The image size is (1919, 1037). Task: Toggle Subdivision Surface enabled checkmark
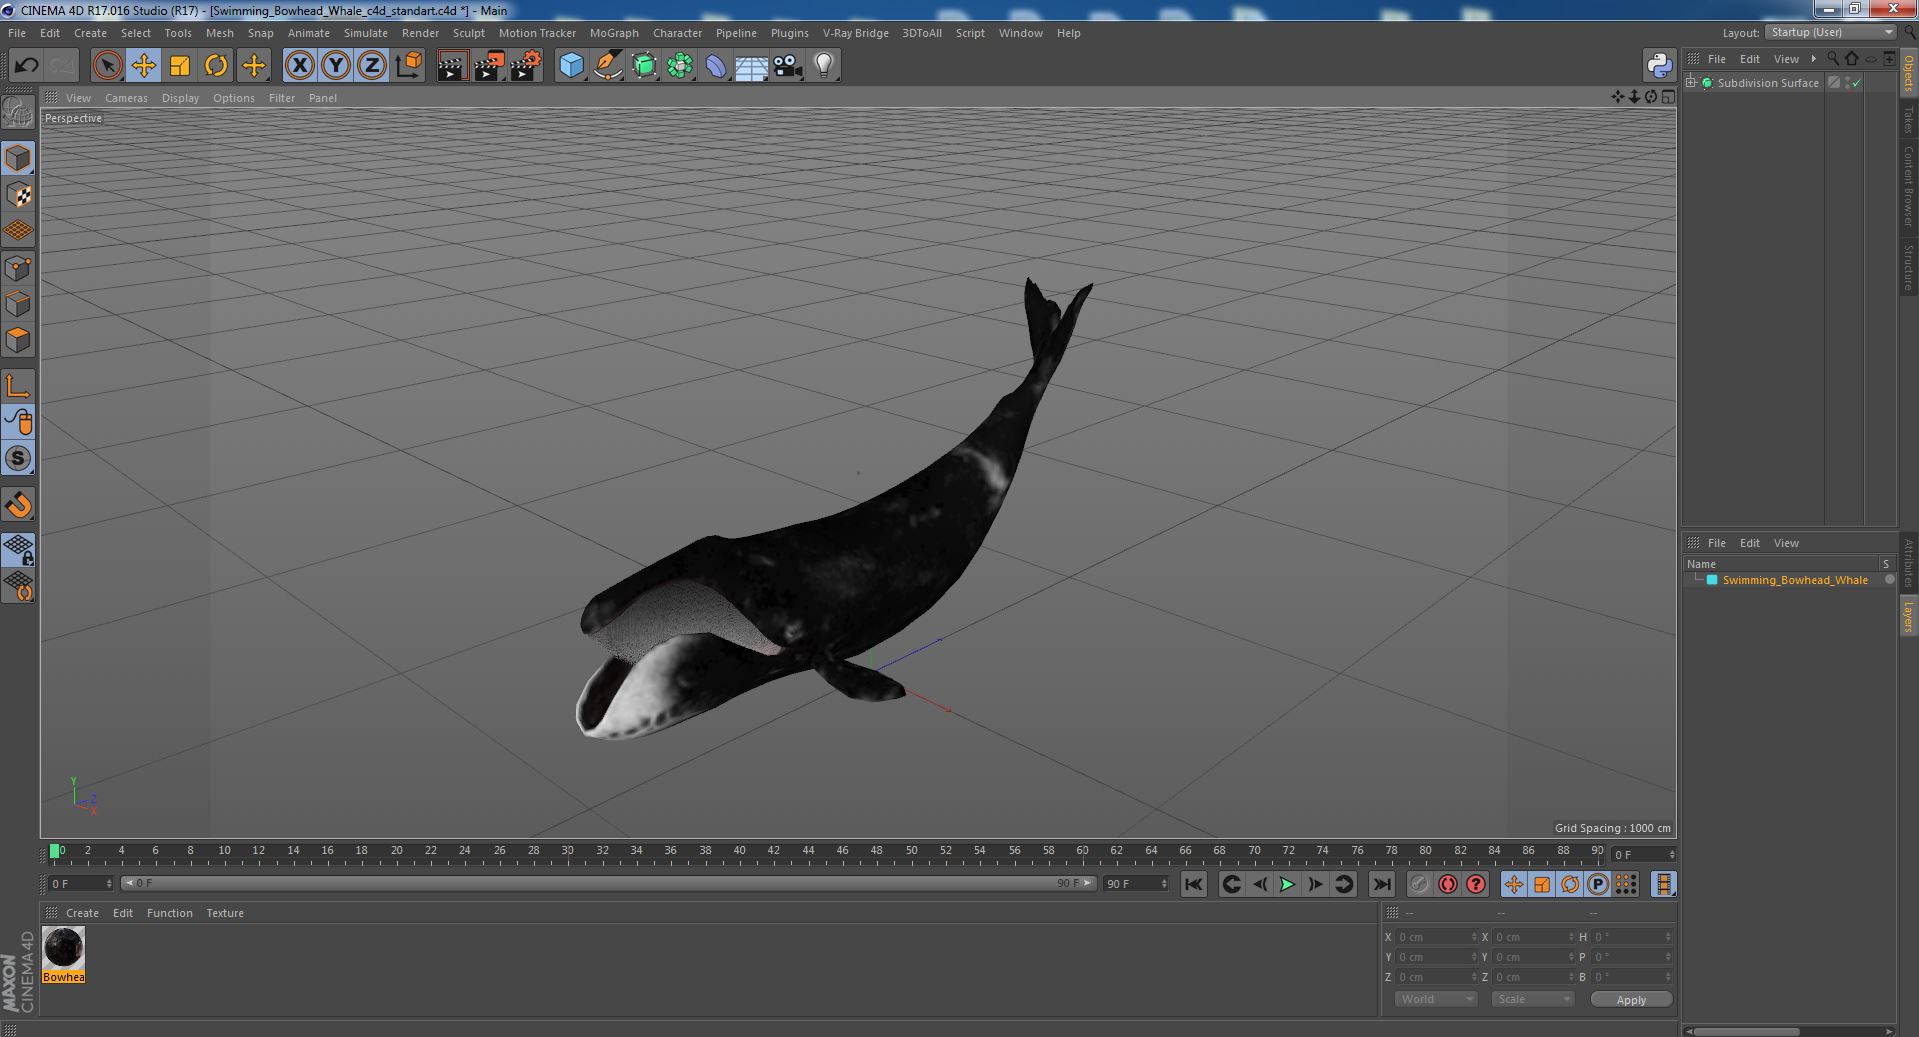point(1857,83)
